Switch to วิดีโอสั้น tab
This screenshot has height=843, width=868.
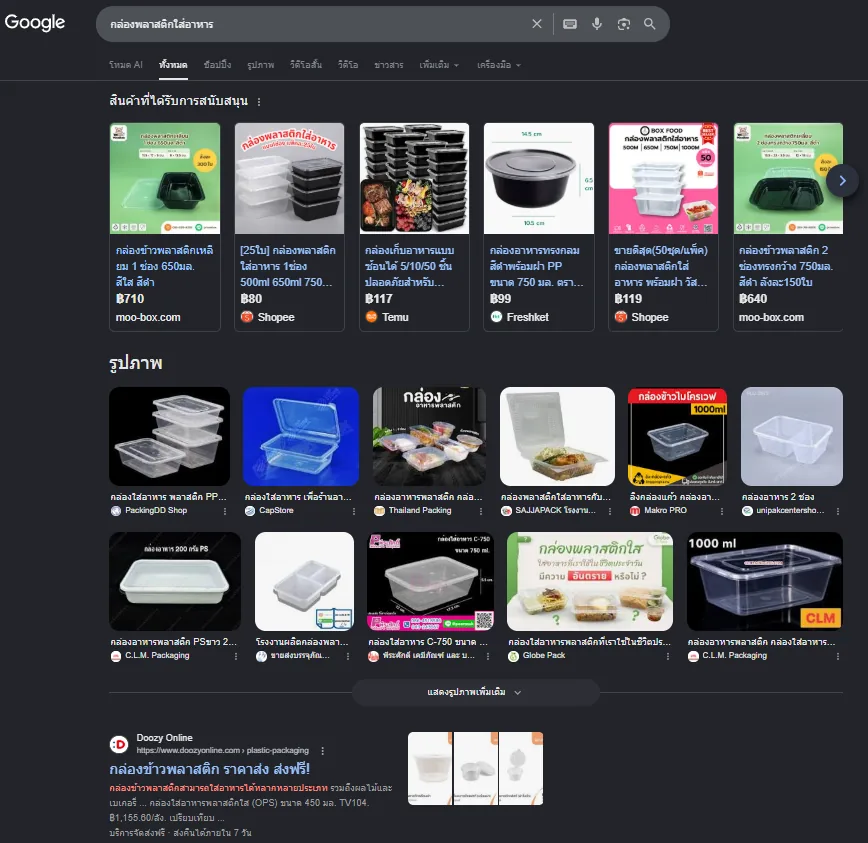click(x=306, y=65)
